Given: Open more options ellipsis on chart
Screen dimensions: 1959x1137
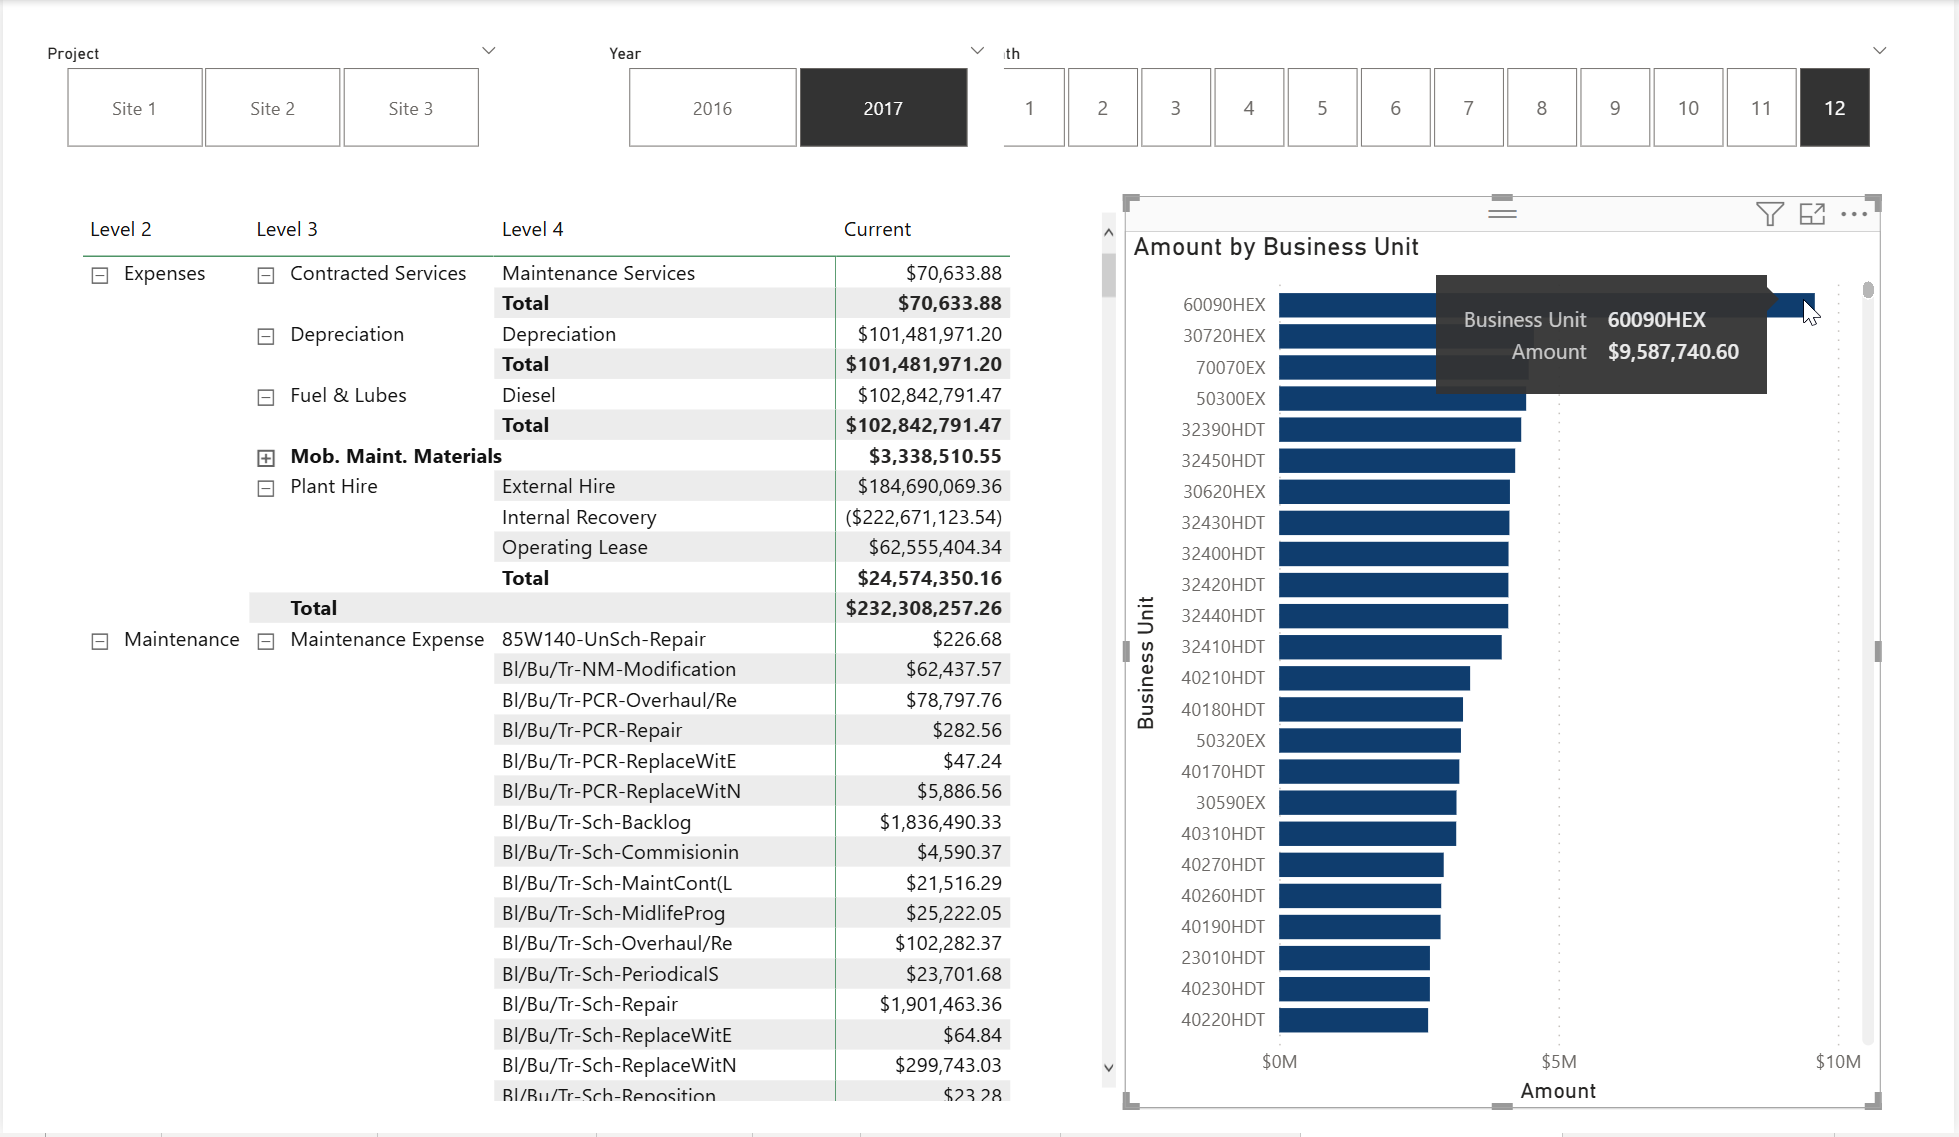Looking at the screenshot, I should click(1854, 214).
